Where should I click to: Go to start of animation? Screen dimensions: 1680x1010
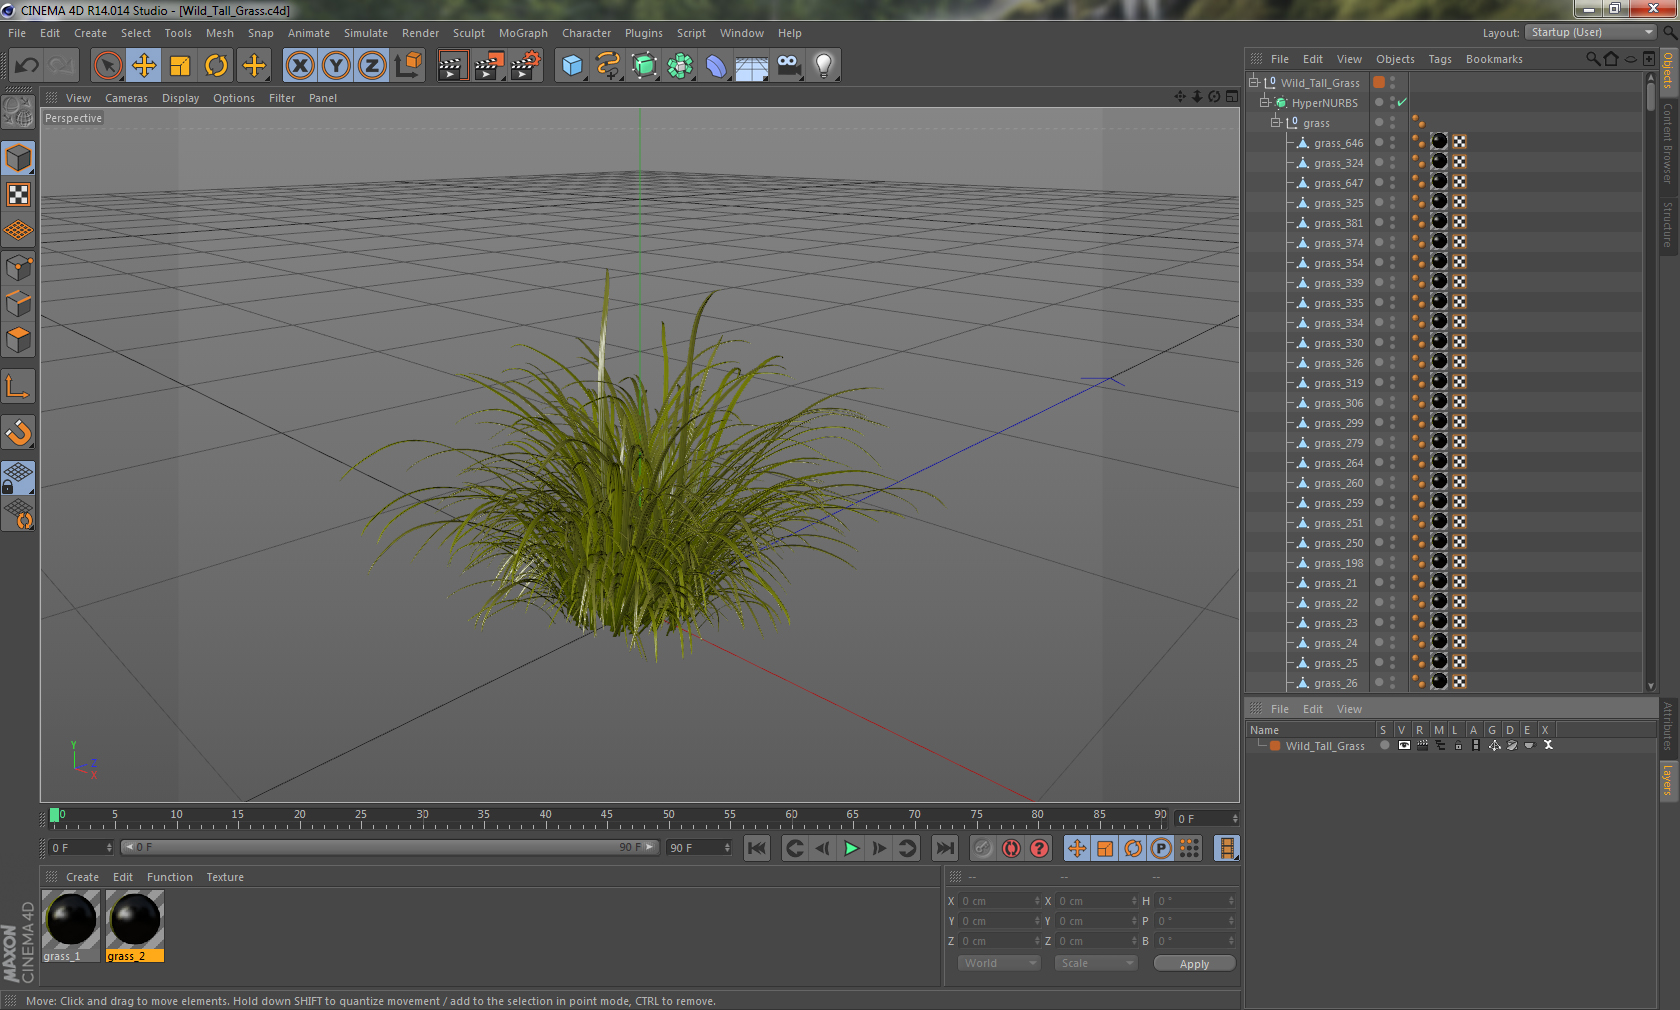pyautogui.click(x=757, y=848)
